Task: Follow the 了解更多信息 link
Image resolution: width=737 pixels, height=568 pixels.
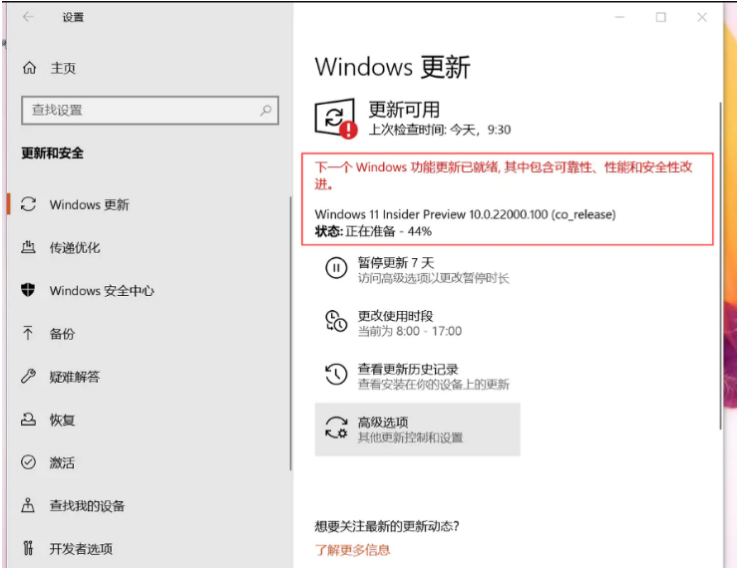Action: (353, 550)
